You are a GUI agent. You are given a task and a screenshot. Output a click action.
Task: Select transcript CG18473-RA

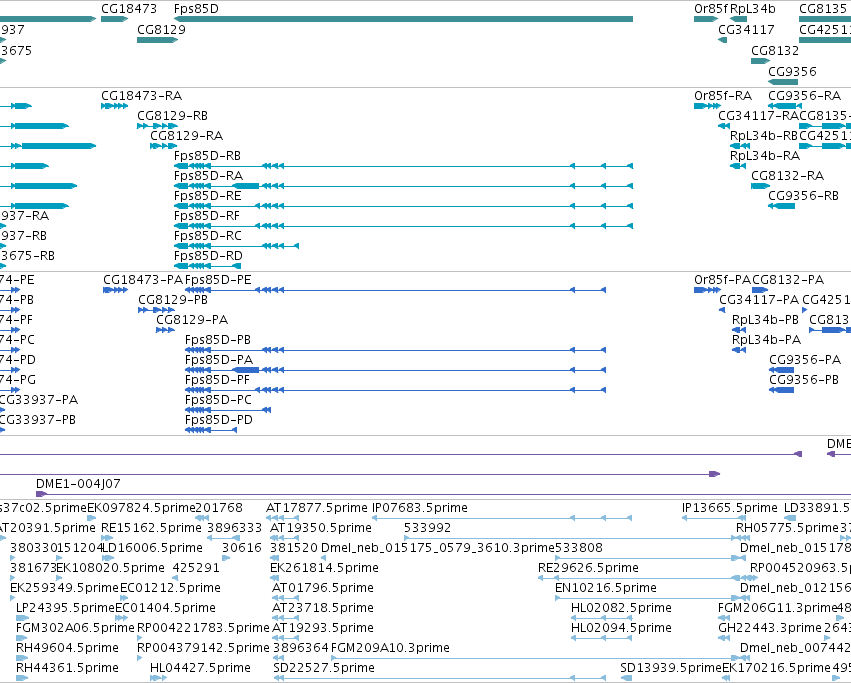tap(142, 96)
